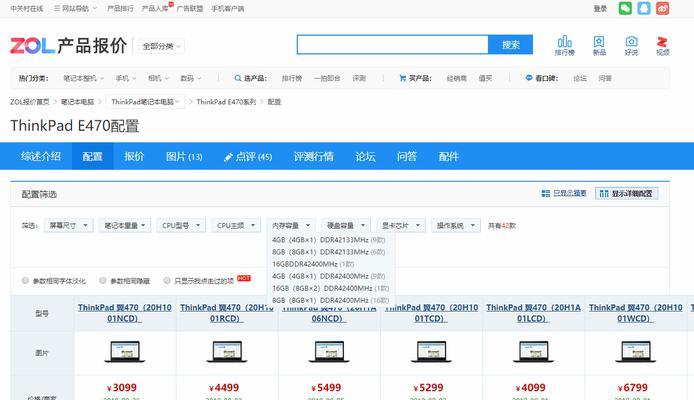Click the chat bubble icon next to 看口碑
Screen dimensions: 694x400
[x=528, y=78]
